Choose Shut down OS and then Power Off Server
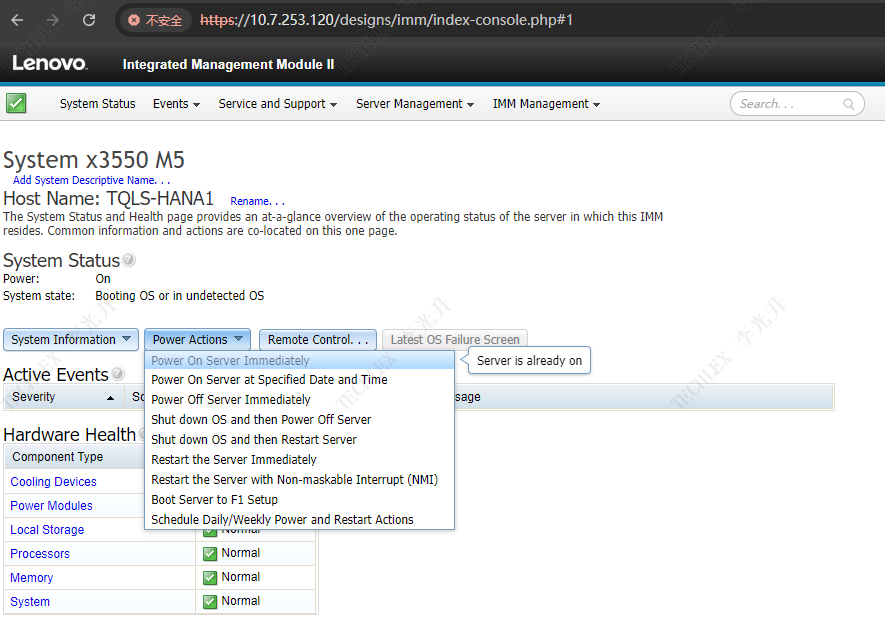This screenshot has width=885, height=621. coord(299,419)
